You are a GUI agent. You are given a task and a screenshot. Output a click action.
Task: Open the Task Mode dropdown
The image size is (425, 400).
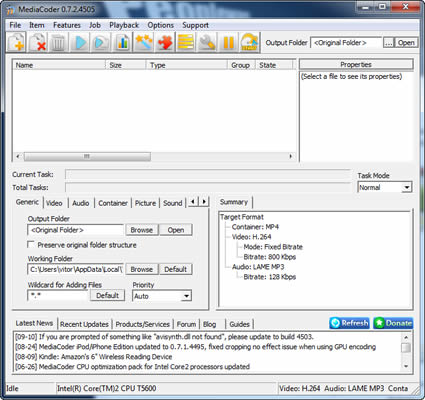406,187
